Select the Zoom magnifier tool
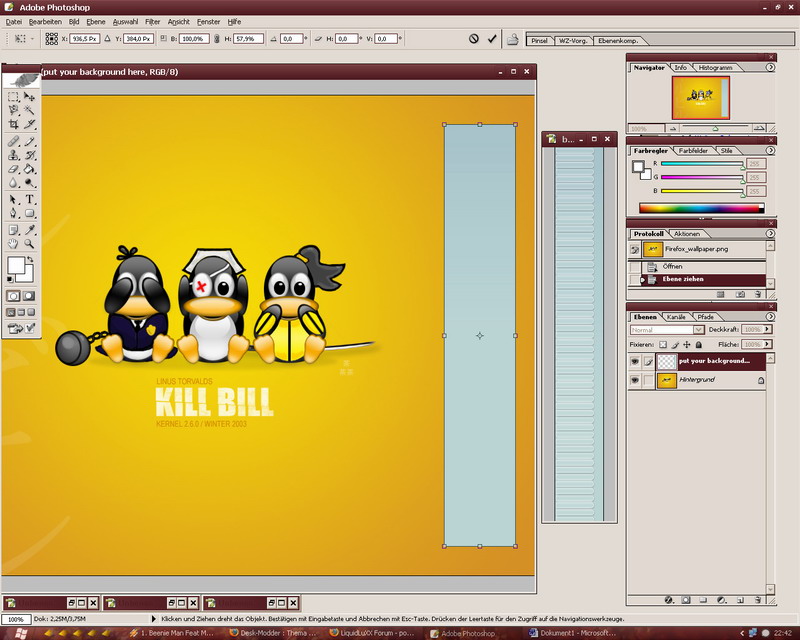 (x=30, y=244)
